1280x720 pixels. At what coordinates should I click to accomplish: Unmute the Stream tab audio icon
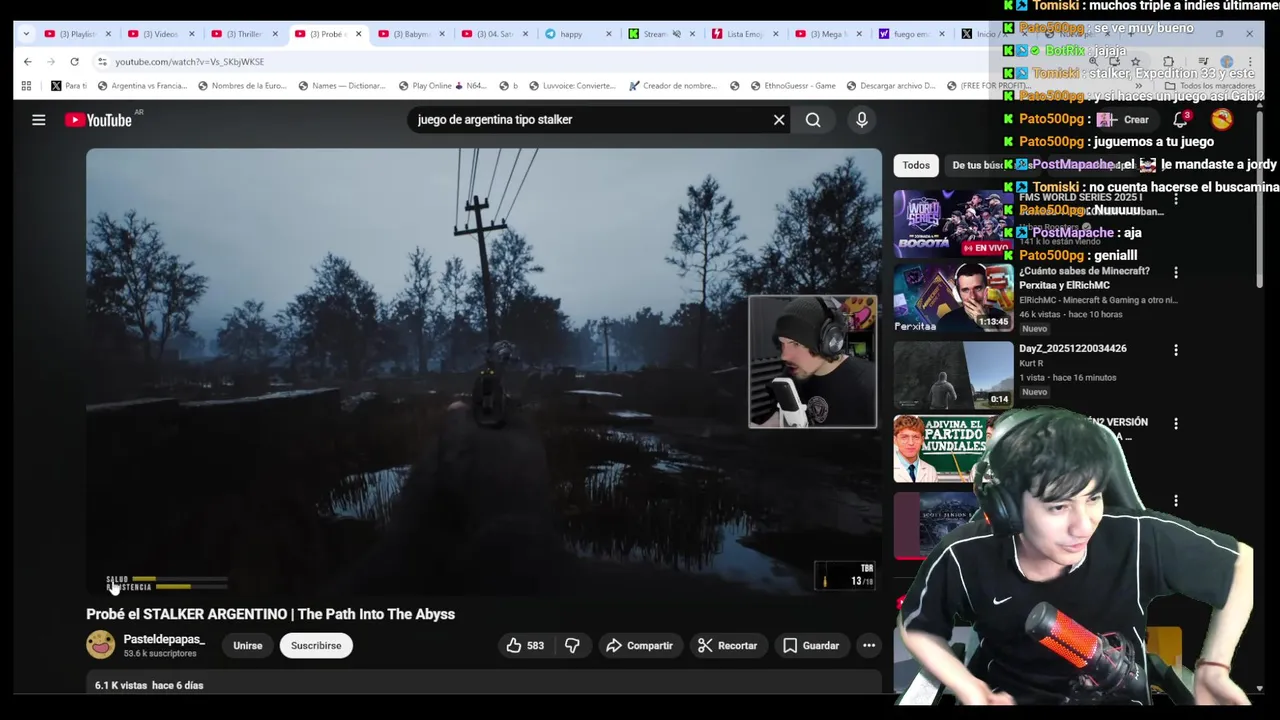(x=676, y=34)
